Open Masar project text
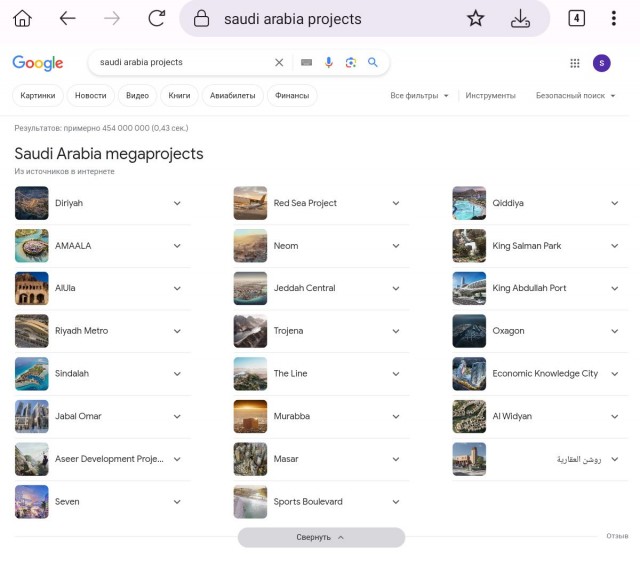The width and height of the screenshot is (640, 565). coord(286,459)
